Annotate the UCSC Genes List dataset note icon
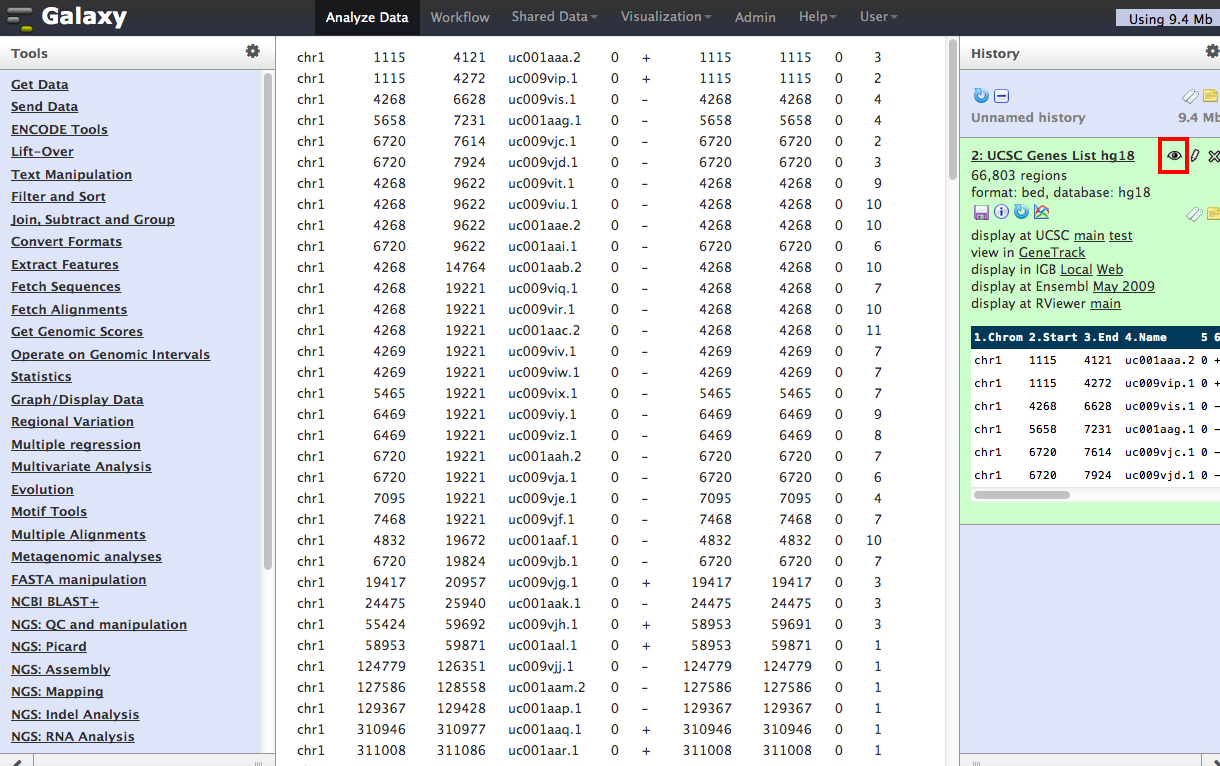Screen dimensions: 1220x766 pos(1212,213)
